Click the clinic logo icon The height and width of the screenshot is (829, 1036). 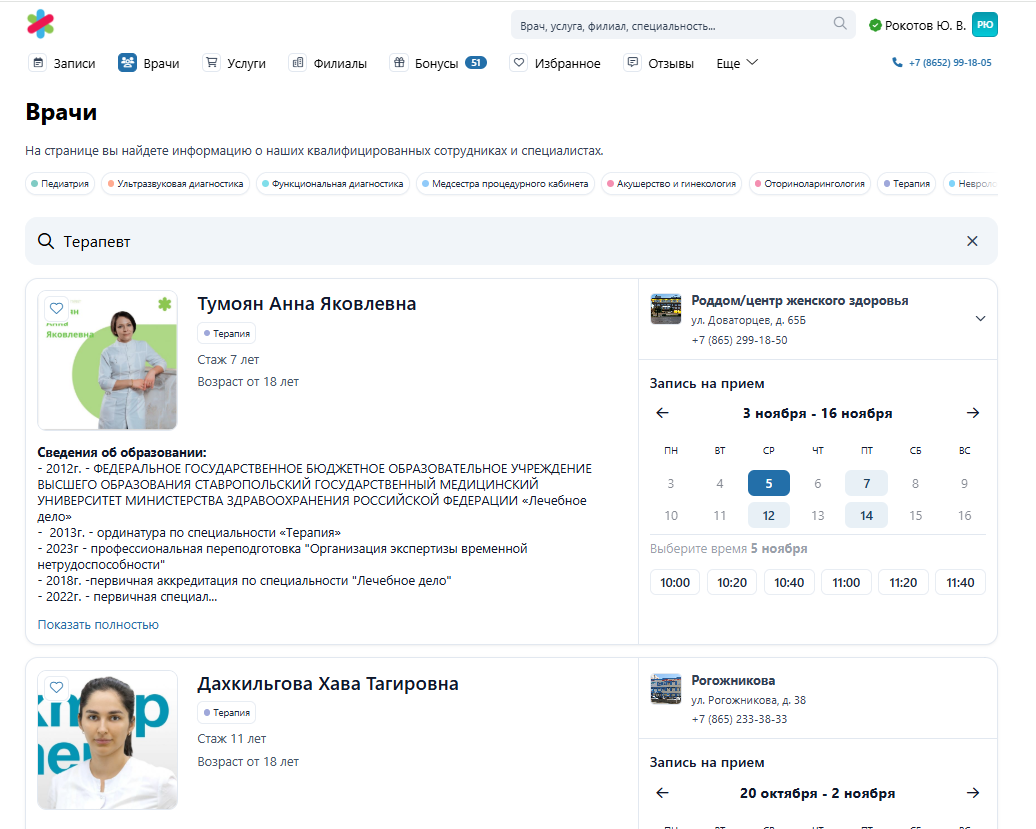pyautogui.click(x=41, y=23)
